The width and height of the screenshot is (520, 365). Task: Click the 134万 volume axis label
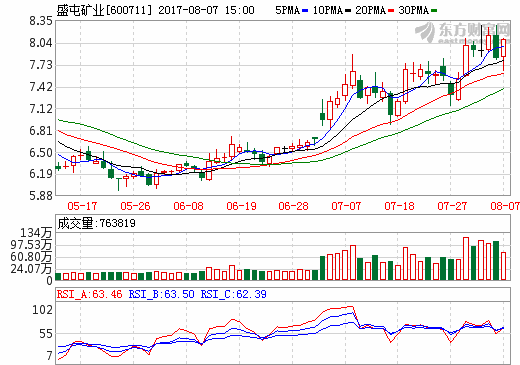pos(36,233)
